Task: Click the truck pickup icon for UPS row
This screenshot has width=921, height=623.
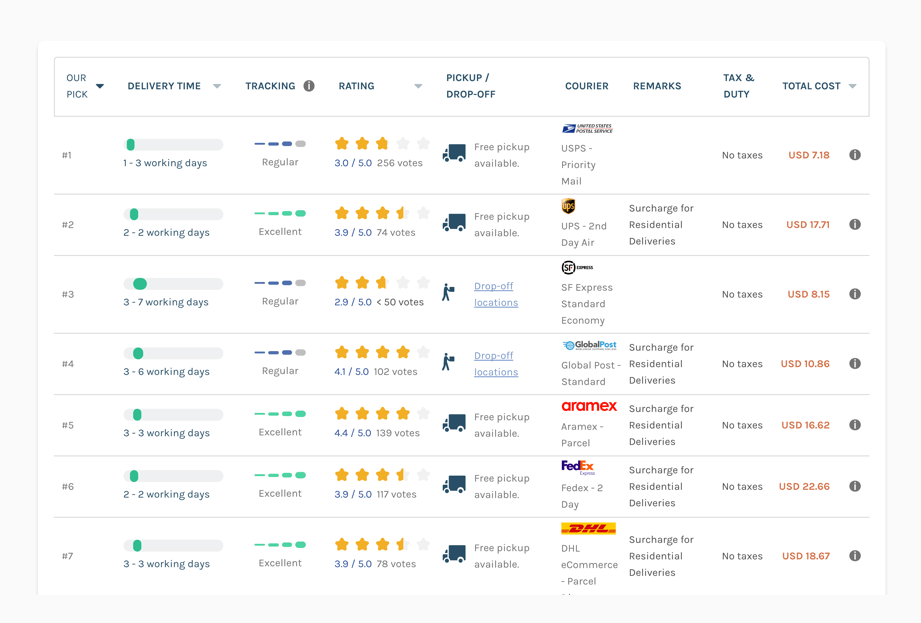Action: (x=454, y=223)
